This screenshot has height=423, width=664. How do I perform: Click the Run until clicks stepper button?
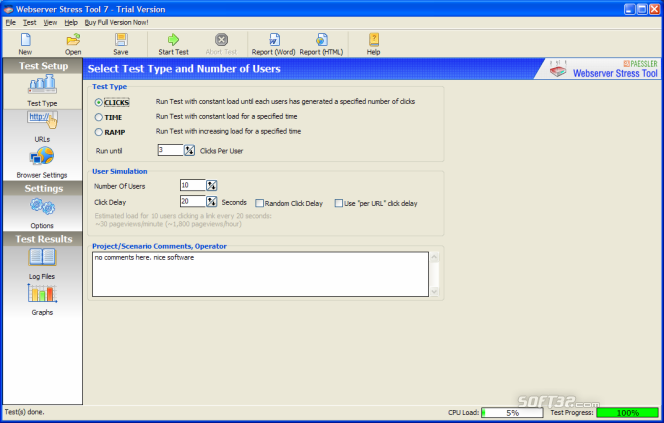coord(189,150)
